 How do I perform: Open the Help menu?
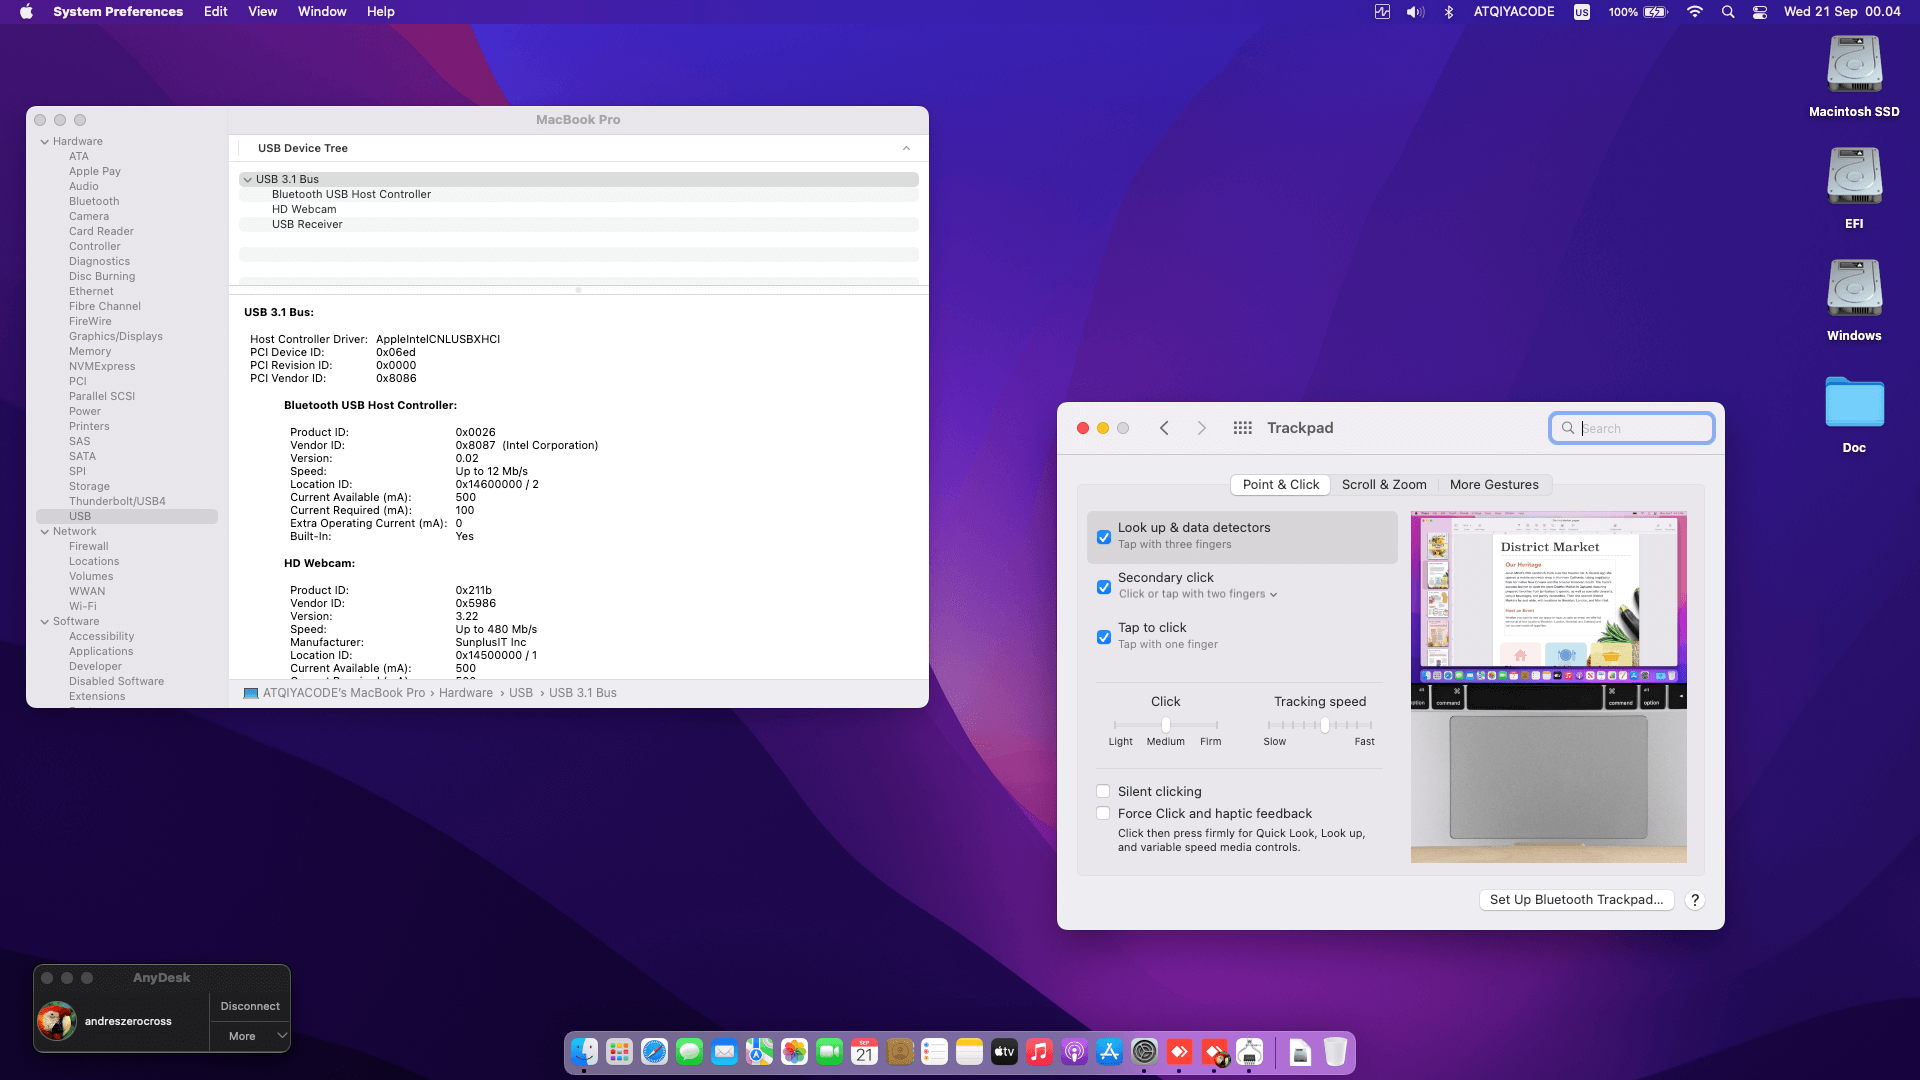point(380,12)
